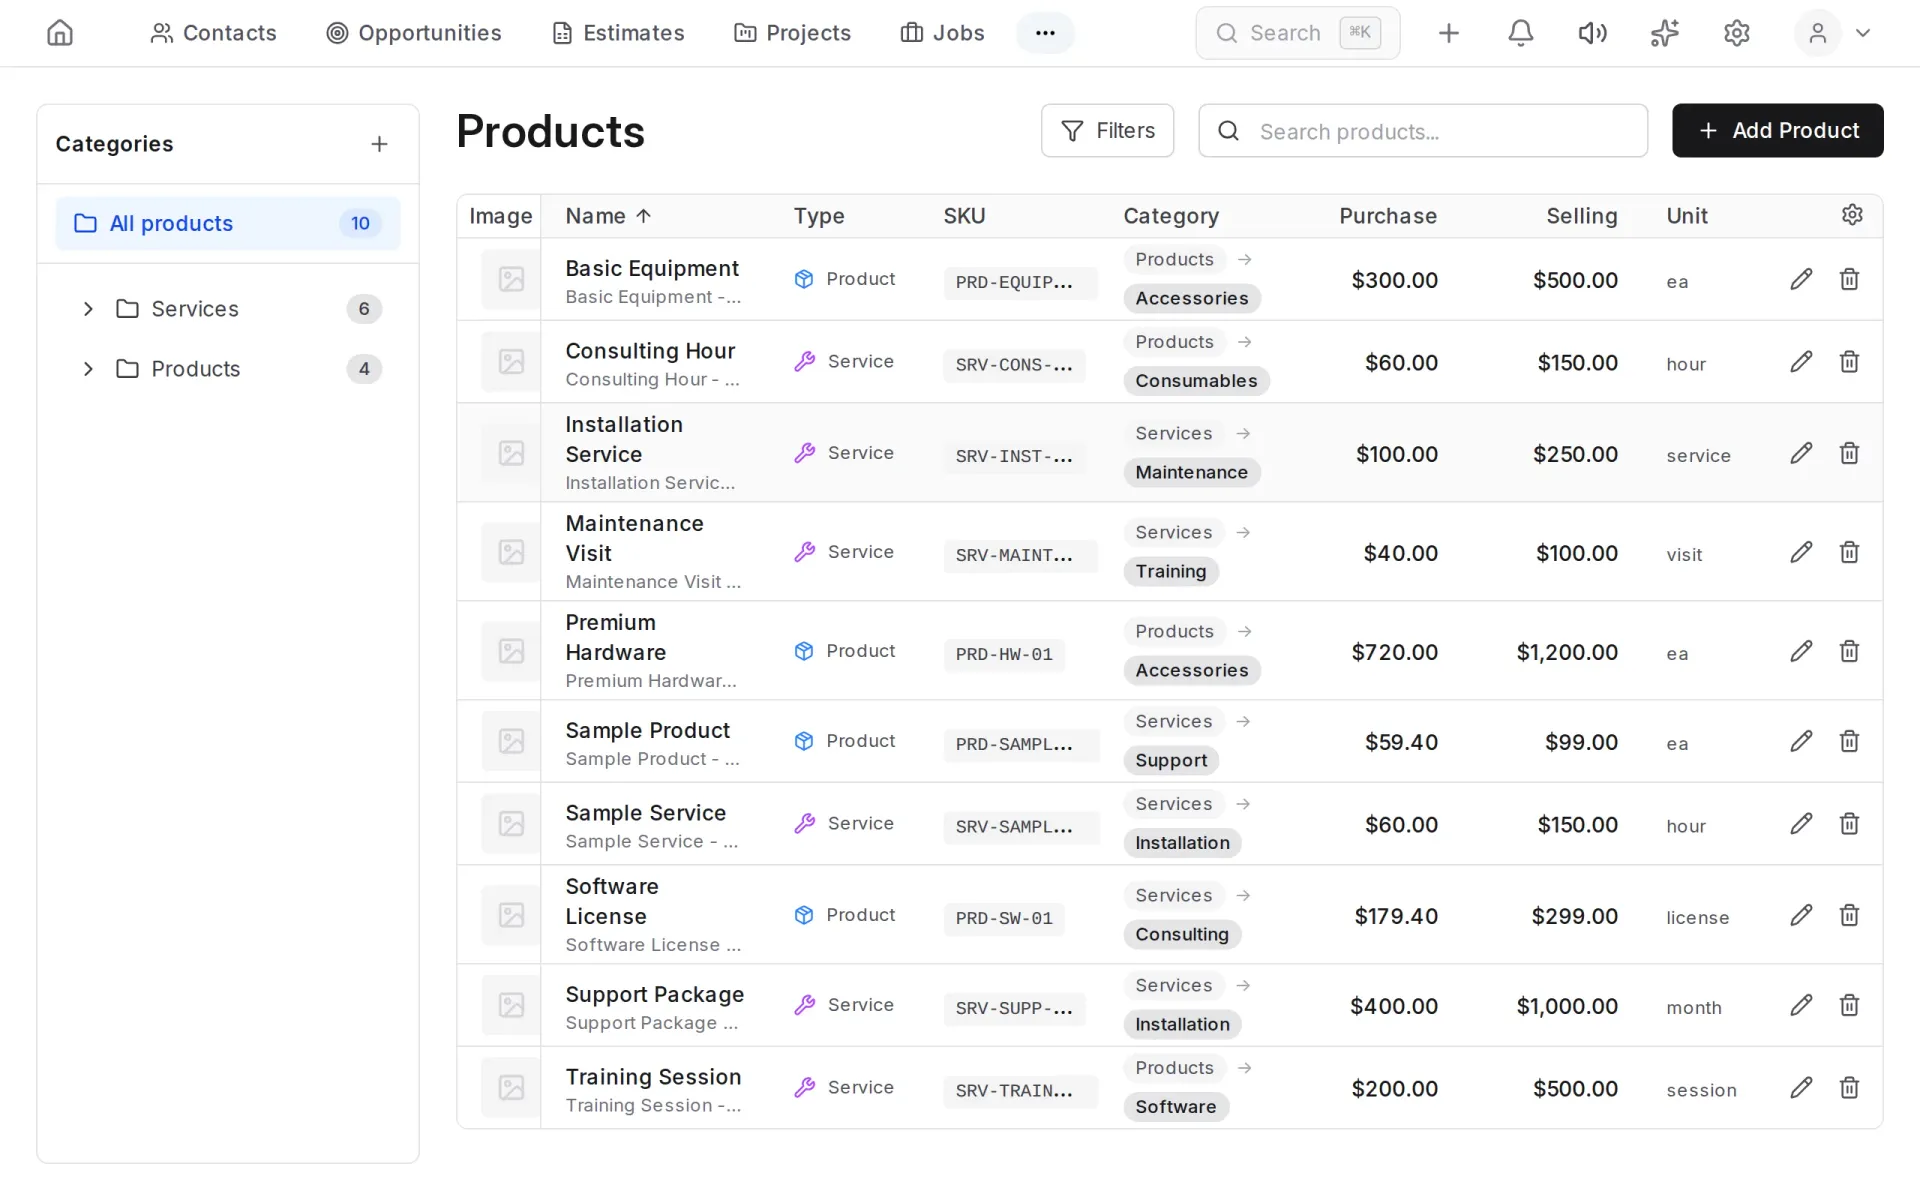Click the megaphone announcements icon

coord(1592,33)
